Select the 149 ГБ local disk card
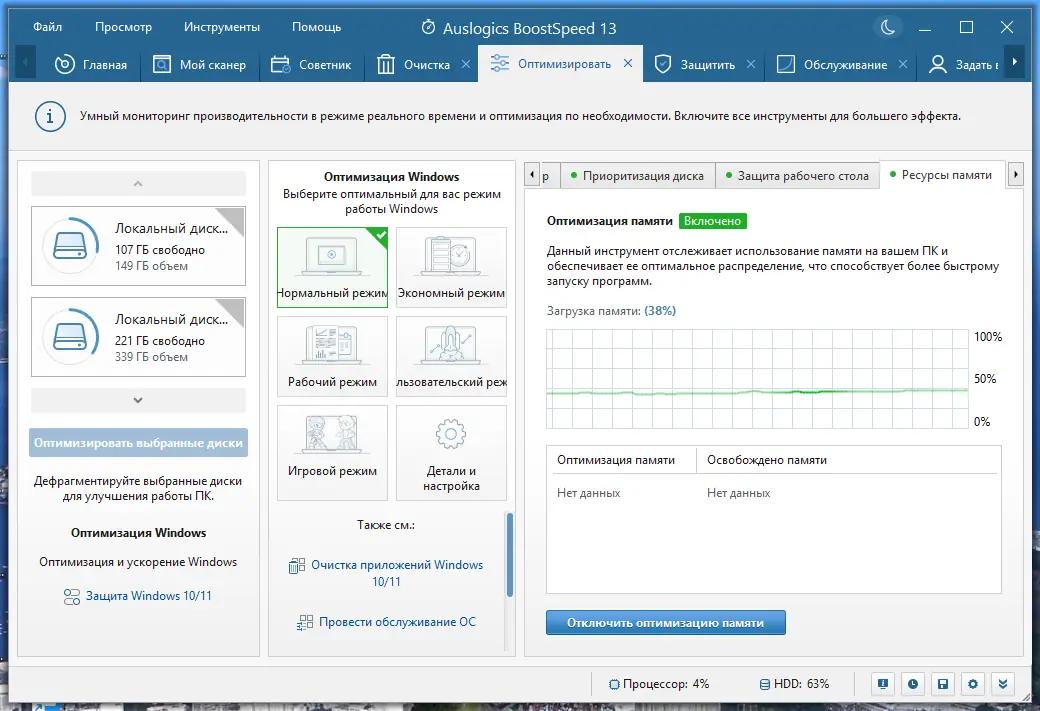Screen dimensions: 1040x711 [x=138, y=246]
